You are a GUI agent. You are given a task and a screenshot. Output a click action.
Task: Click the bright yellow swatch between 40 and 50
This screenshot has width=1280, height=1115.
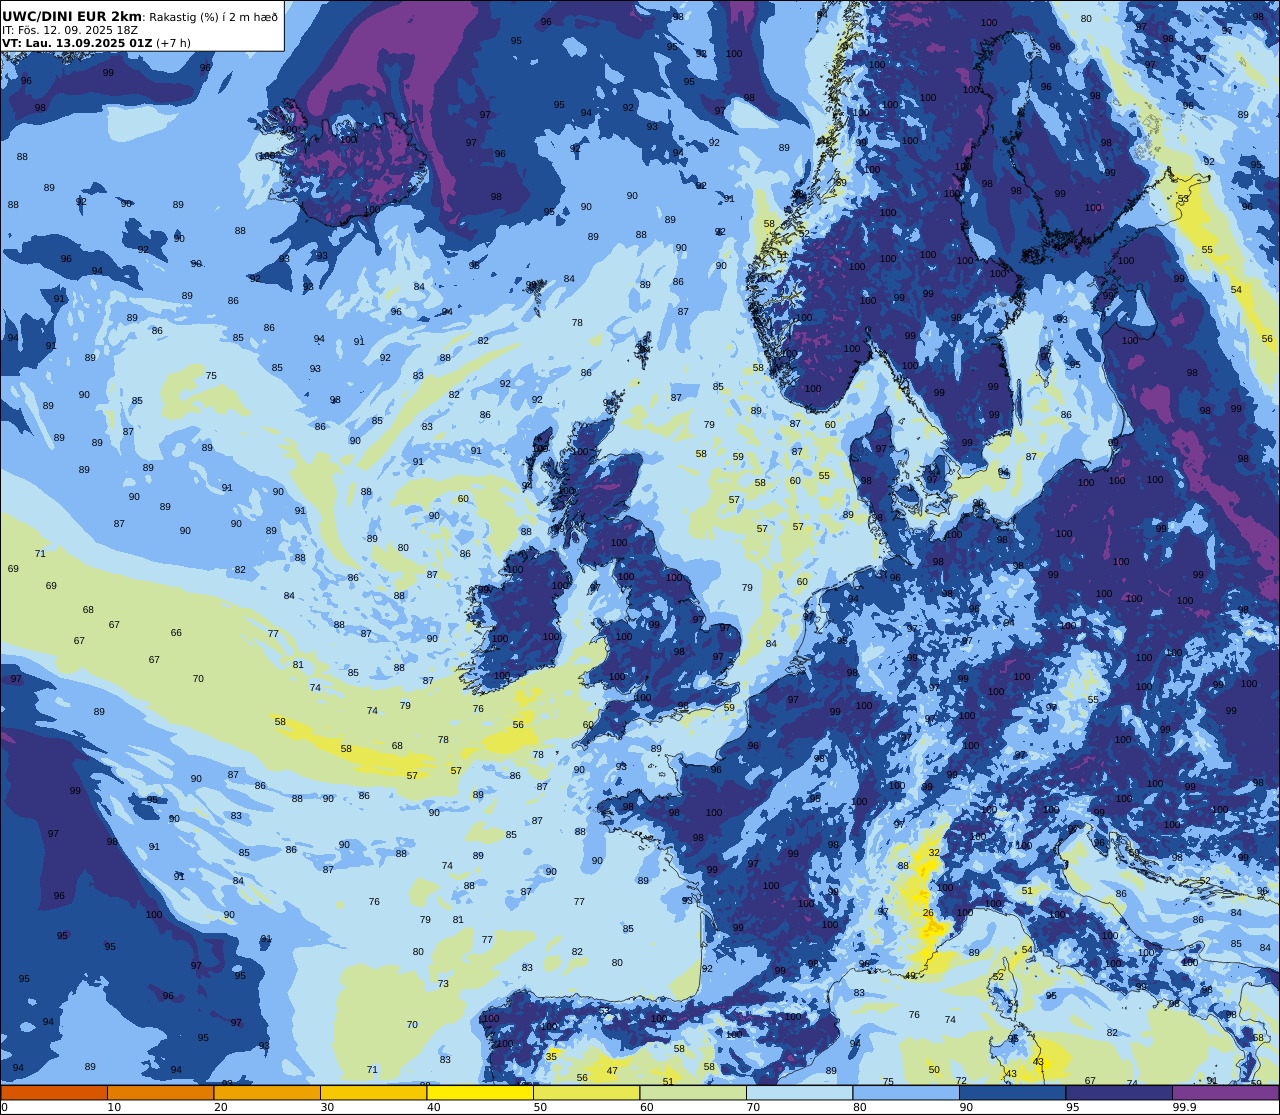coord(480,1093)
